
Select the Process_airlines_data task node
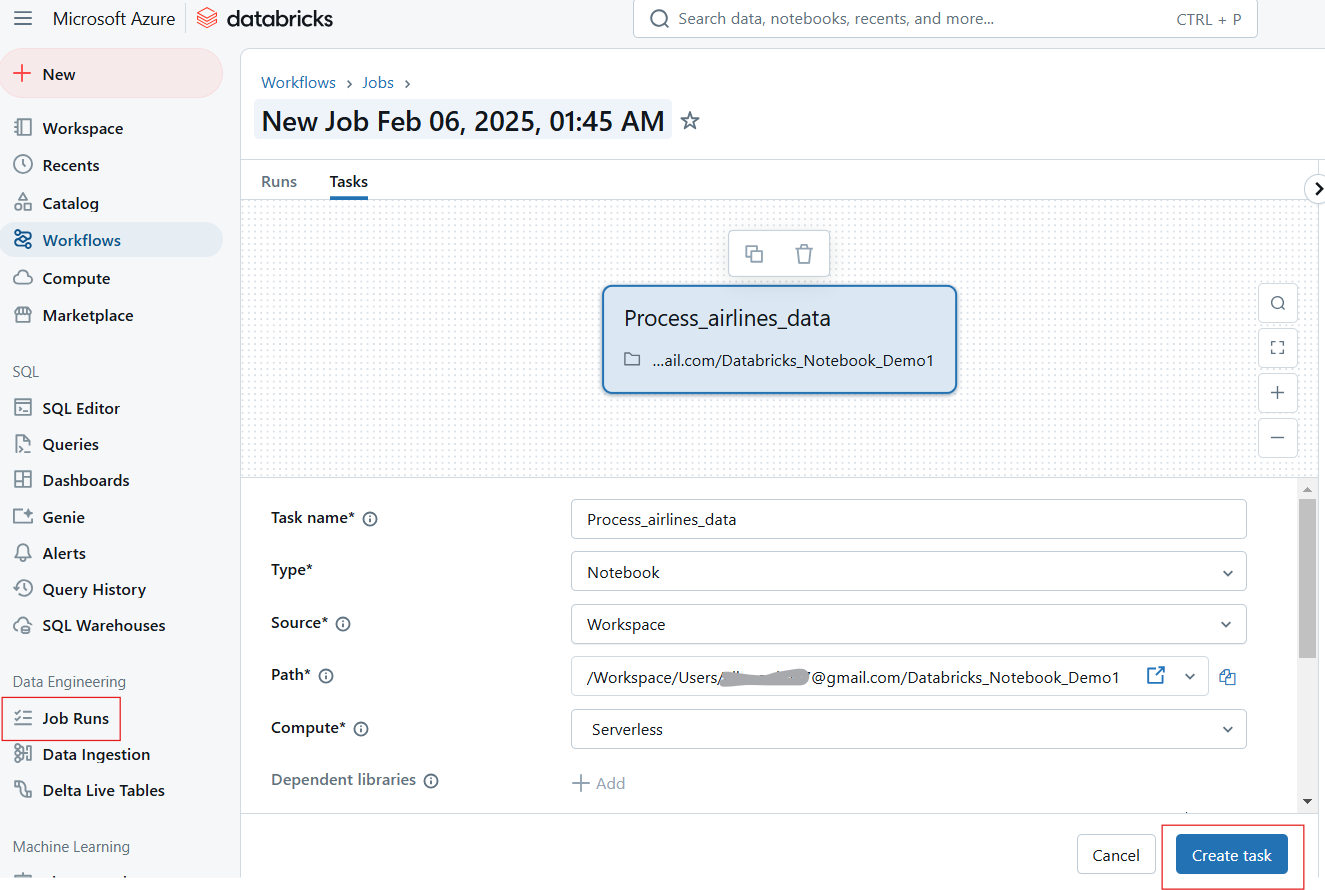[779, 339]
